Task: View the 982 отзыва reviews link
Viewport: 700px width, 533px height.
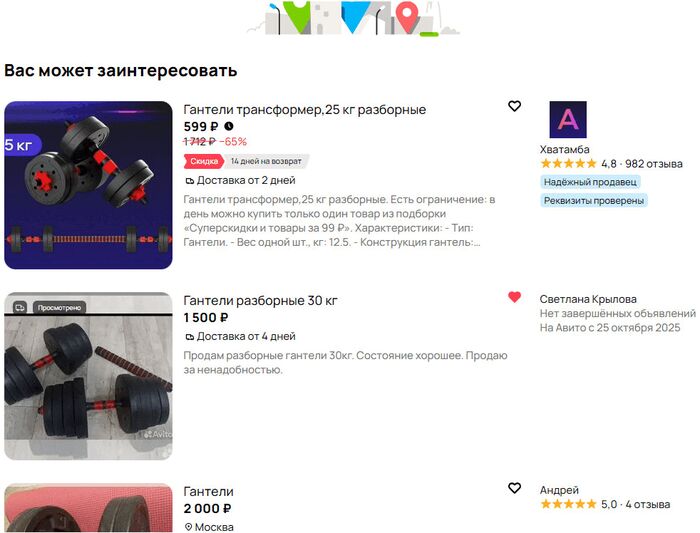Action: coord(654,164)
